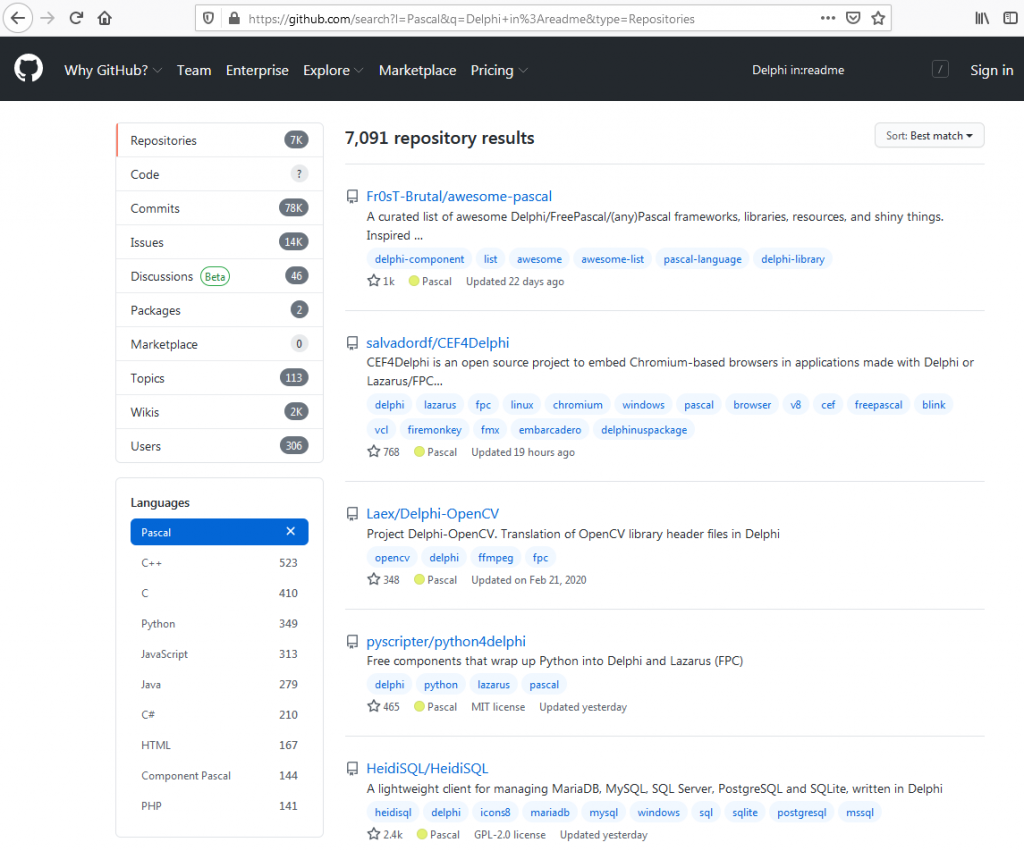Click the Sign in link
Image resolution: width=1024 pixels, height=851 pixels.
coord(991,70)
